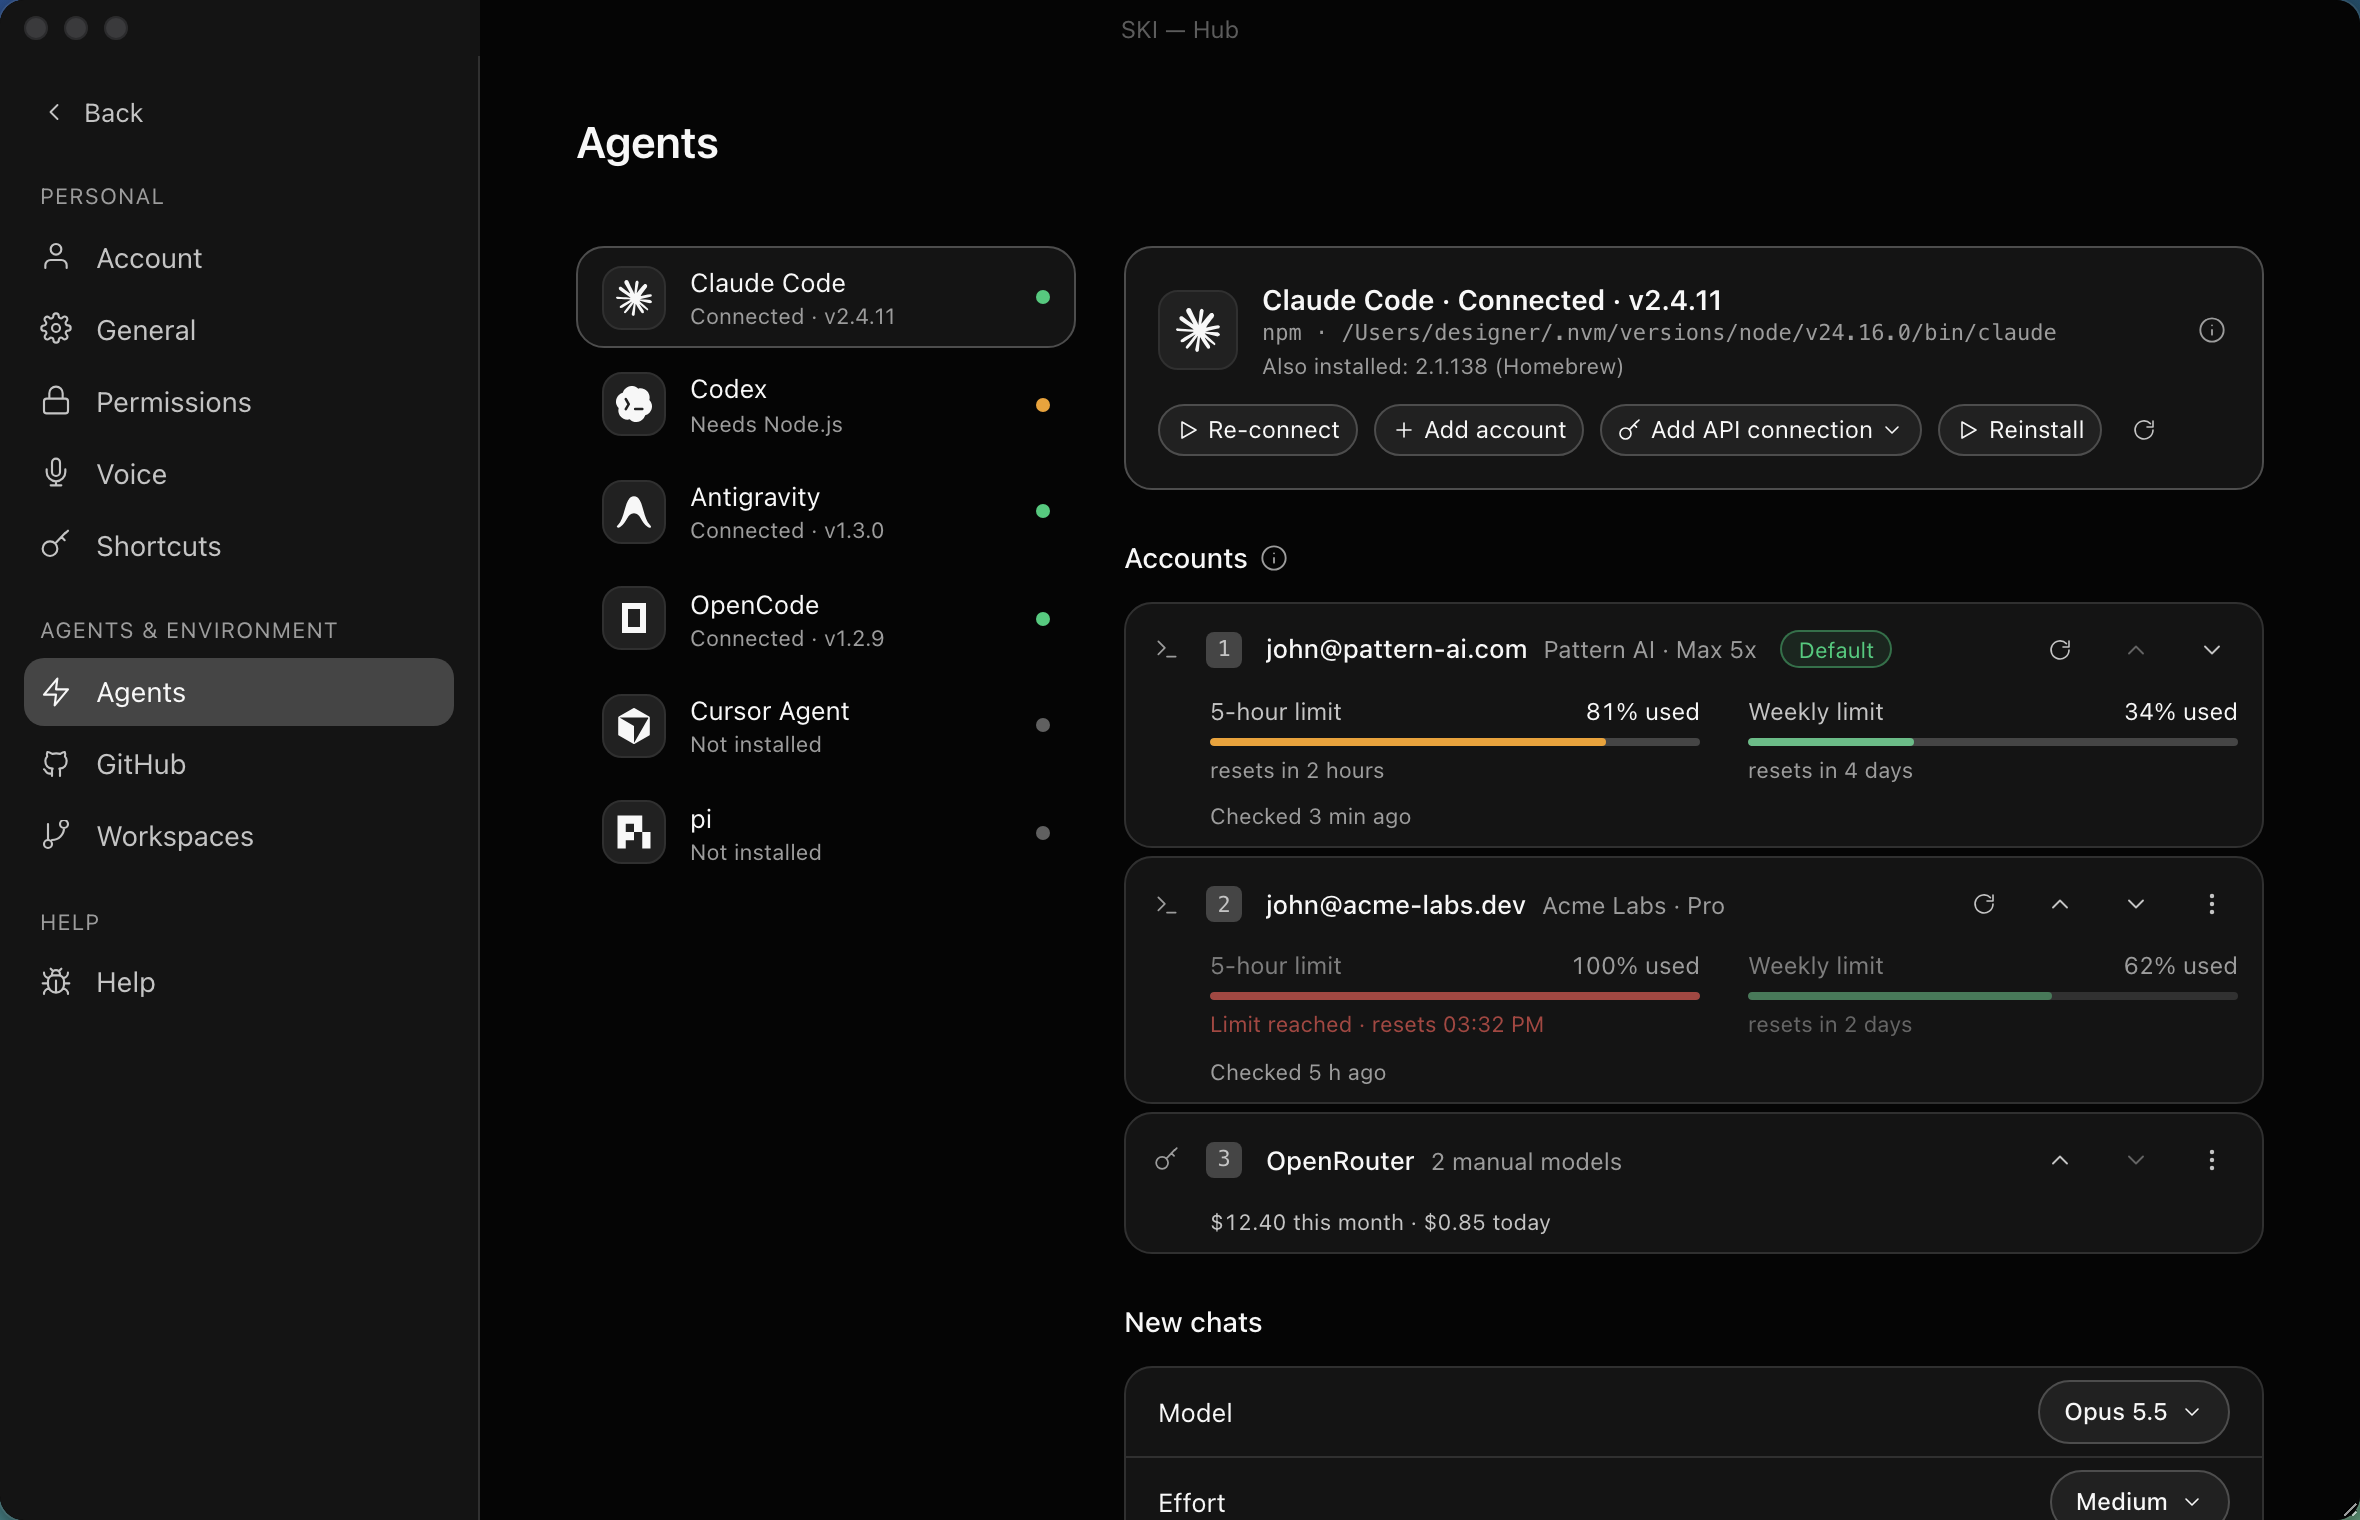
Task: Select Cursor Agent Not installed entry
Action: [825, 726]
